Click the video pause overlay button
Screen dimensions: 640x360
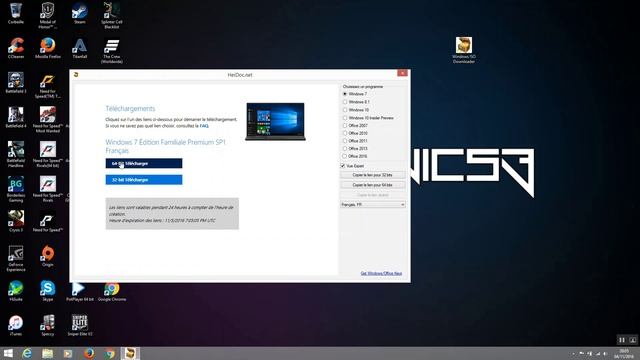622,340
